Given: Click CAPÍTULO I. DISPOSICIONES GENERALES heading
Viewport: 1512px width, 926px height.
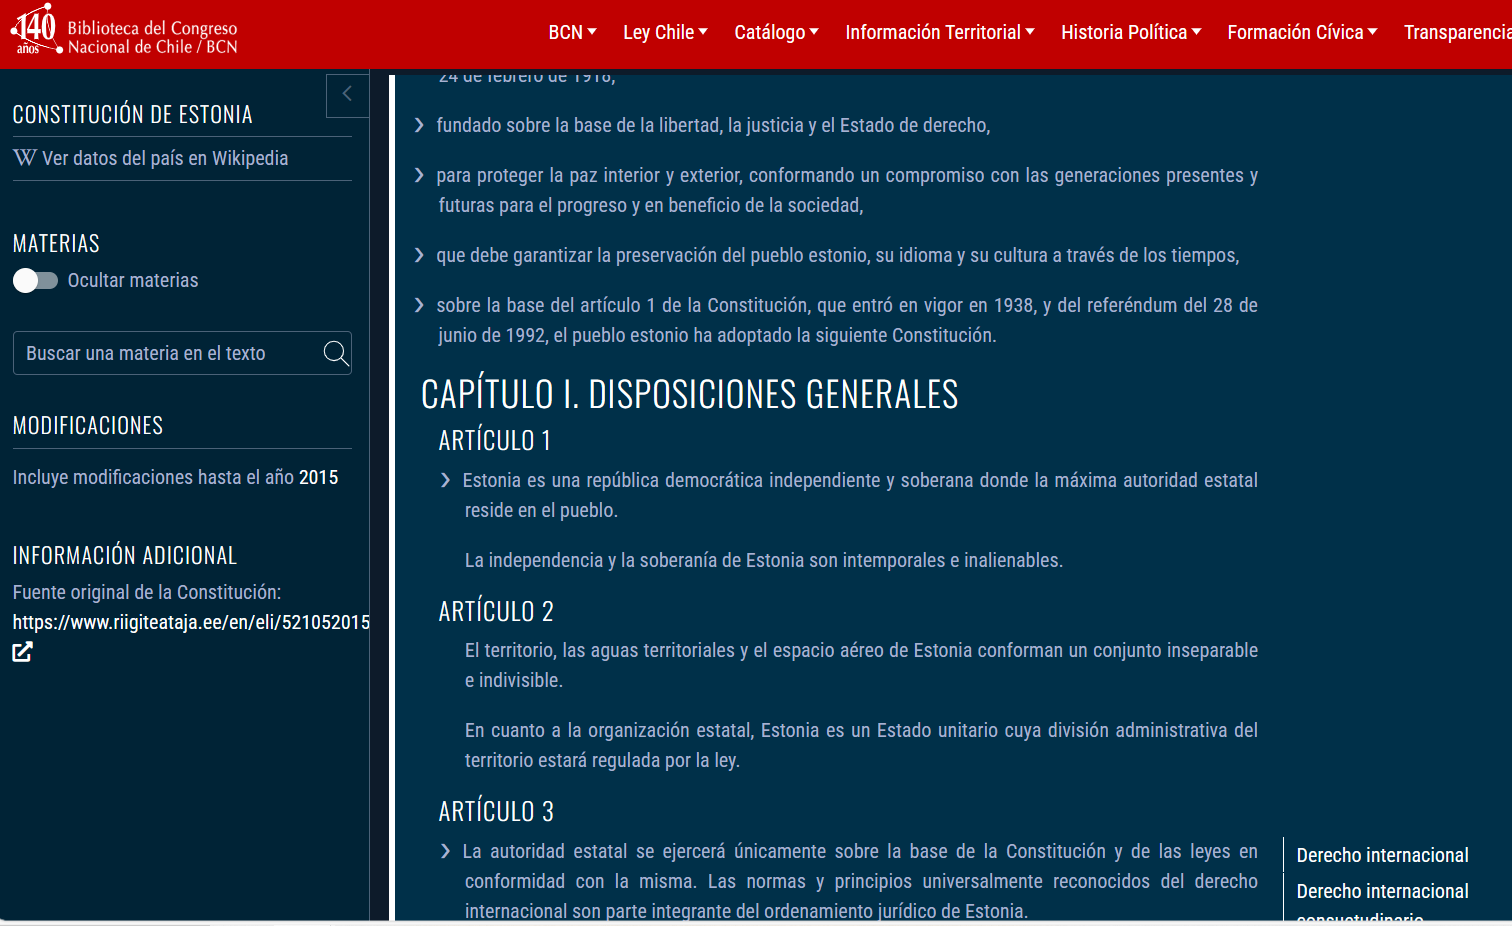Looking at the screenshot, I should coord(689,394).
